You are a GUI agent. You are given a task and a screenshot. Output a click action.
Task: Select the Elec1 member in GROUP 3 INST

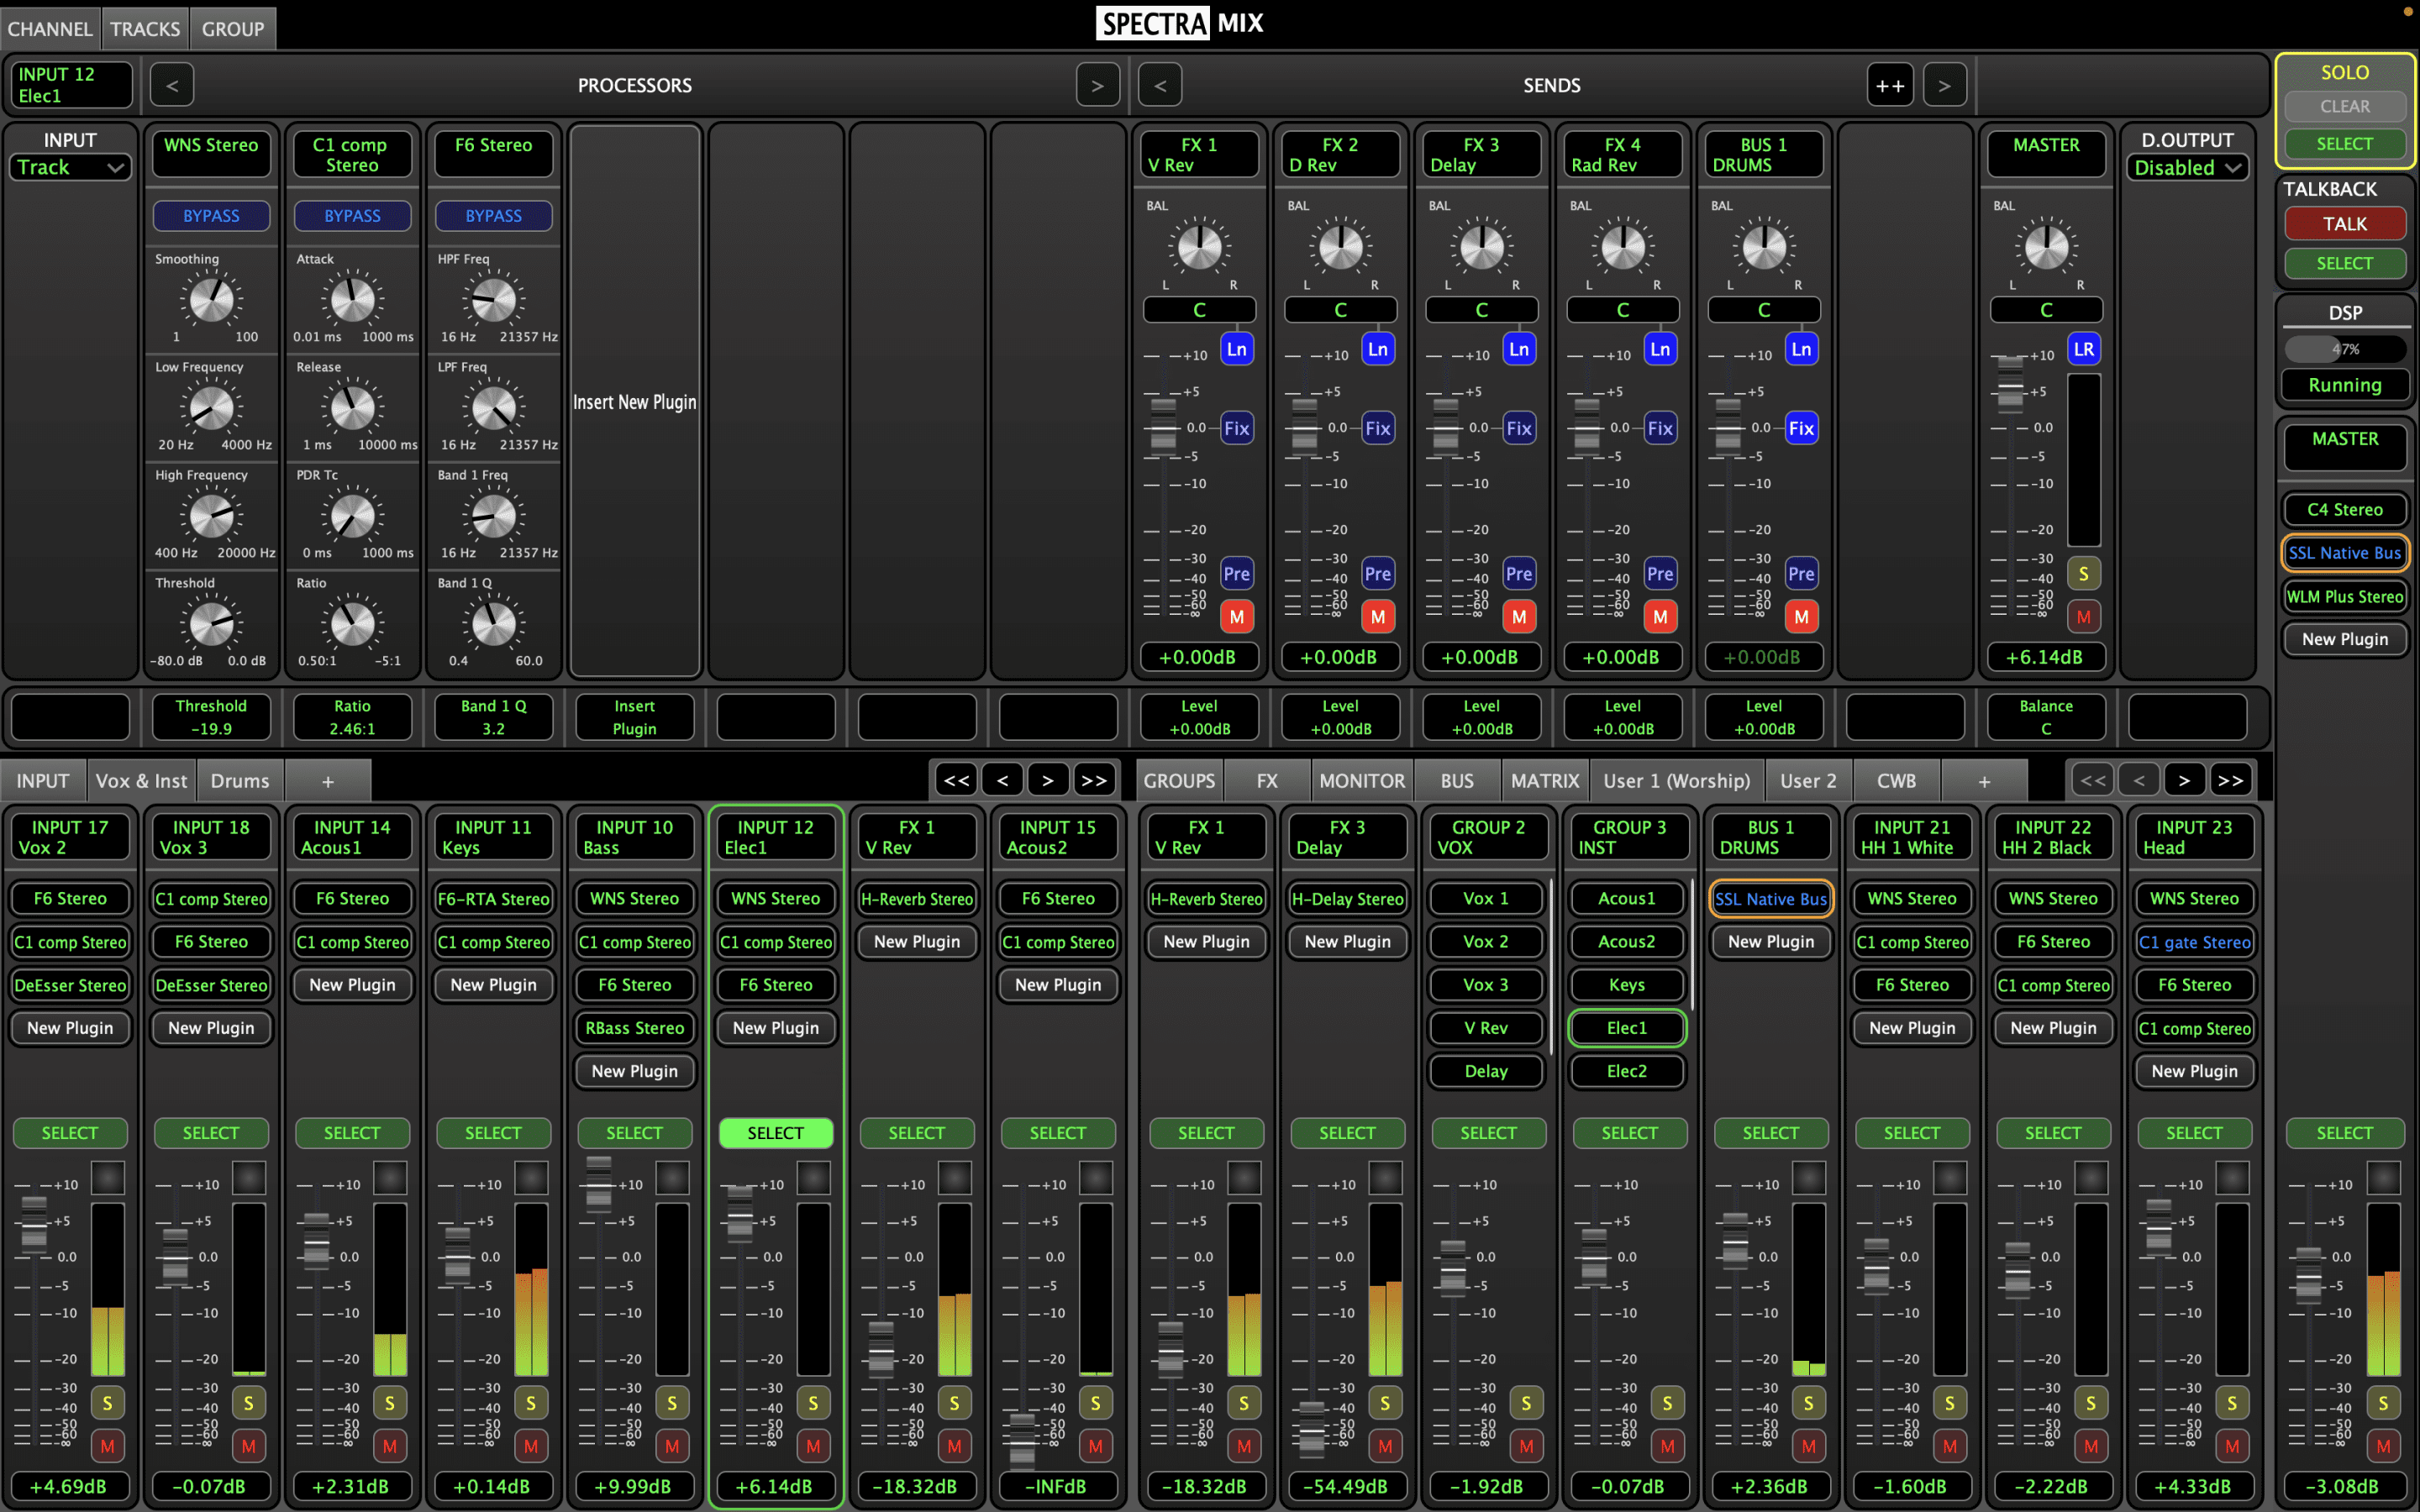click(1627, 1027)
